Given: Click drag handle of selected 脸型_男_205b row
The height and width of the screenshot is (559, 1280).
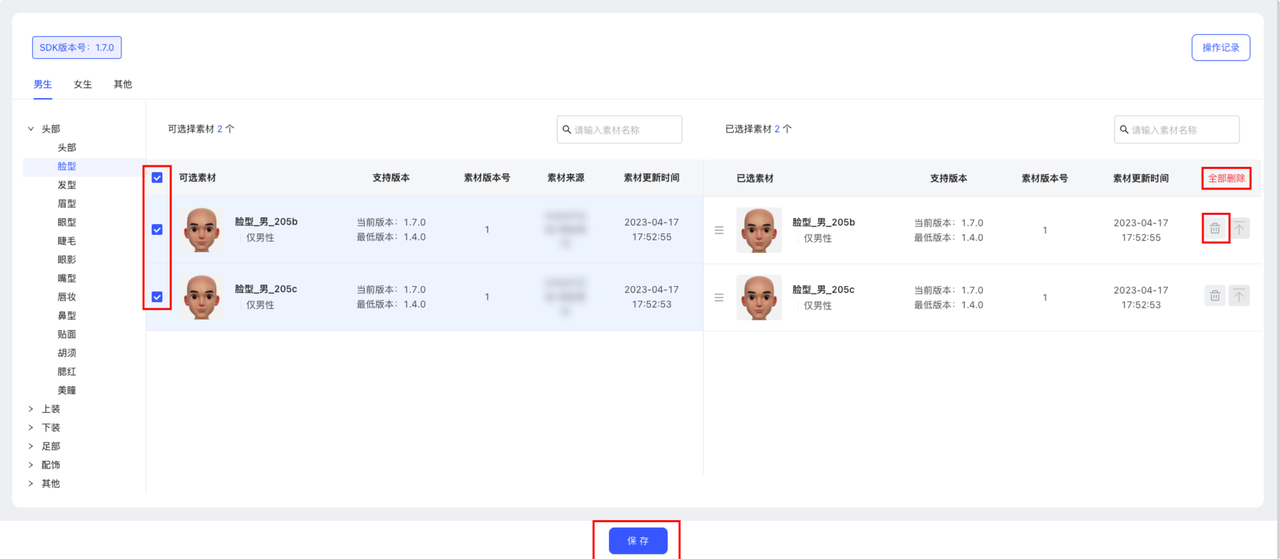Looking at the screenshot, I should [x=719, y=230].
